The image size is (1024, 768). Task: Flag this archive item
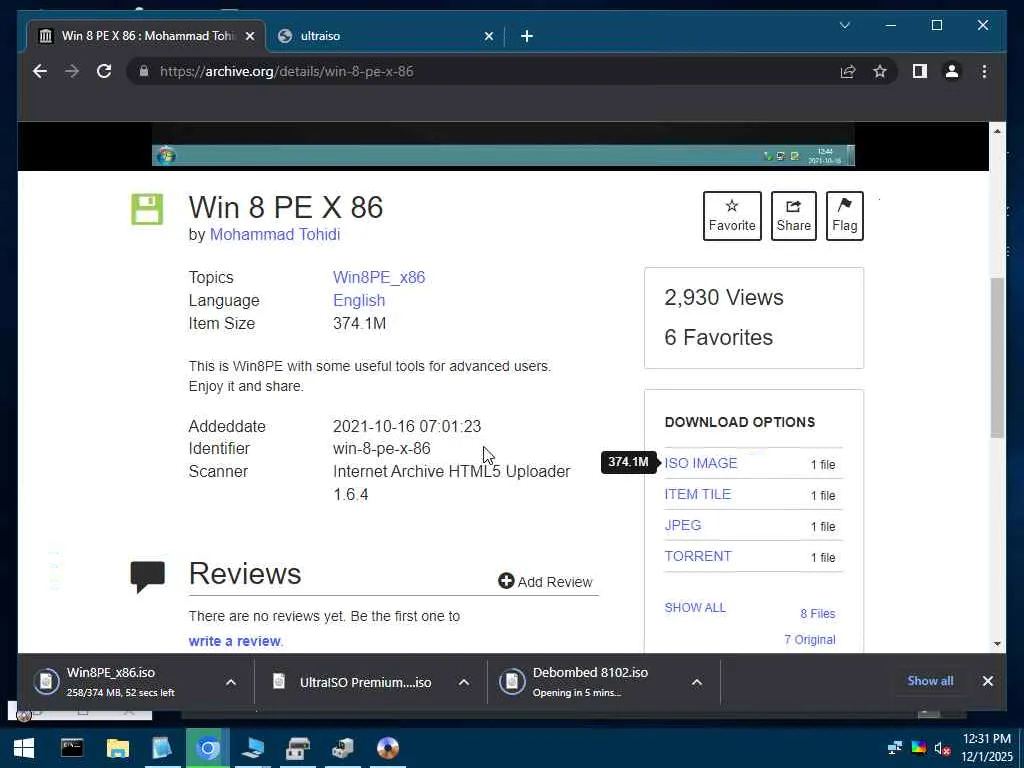coord(844,216)
